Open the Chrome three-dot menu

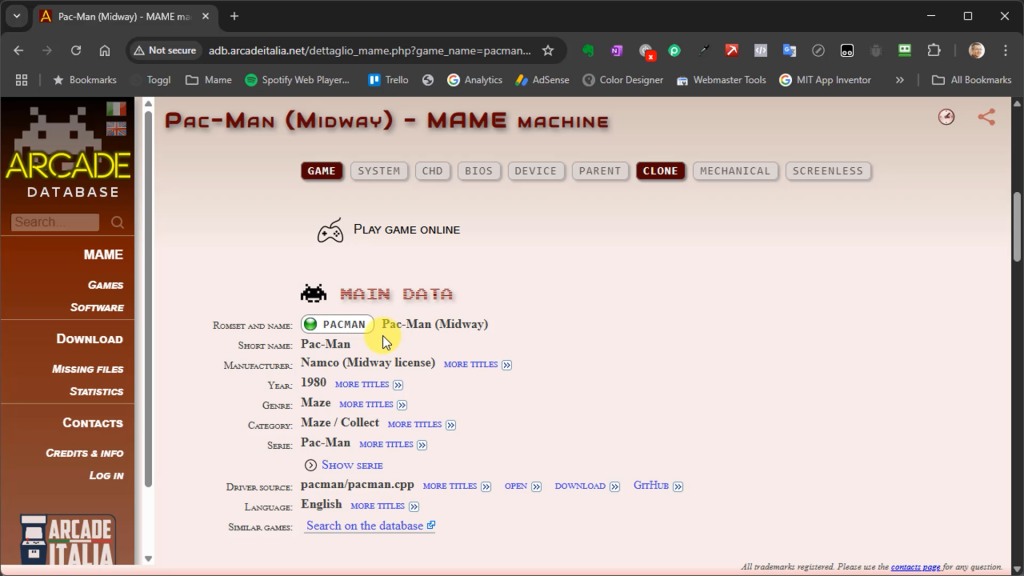click(x=1006, y=50)
